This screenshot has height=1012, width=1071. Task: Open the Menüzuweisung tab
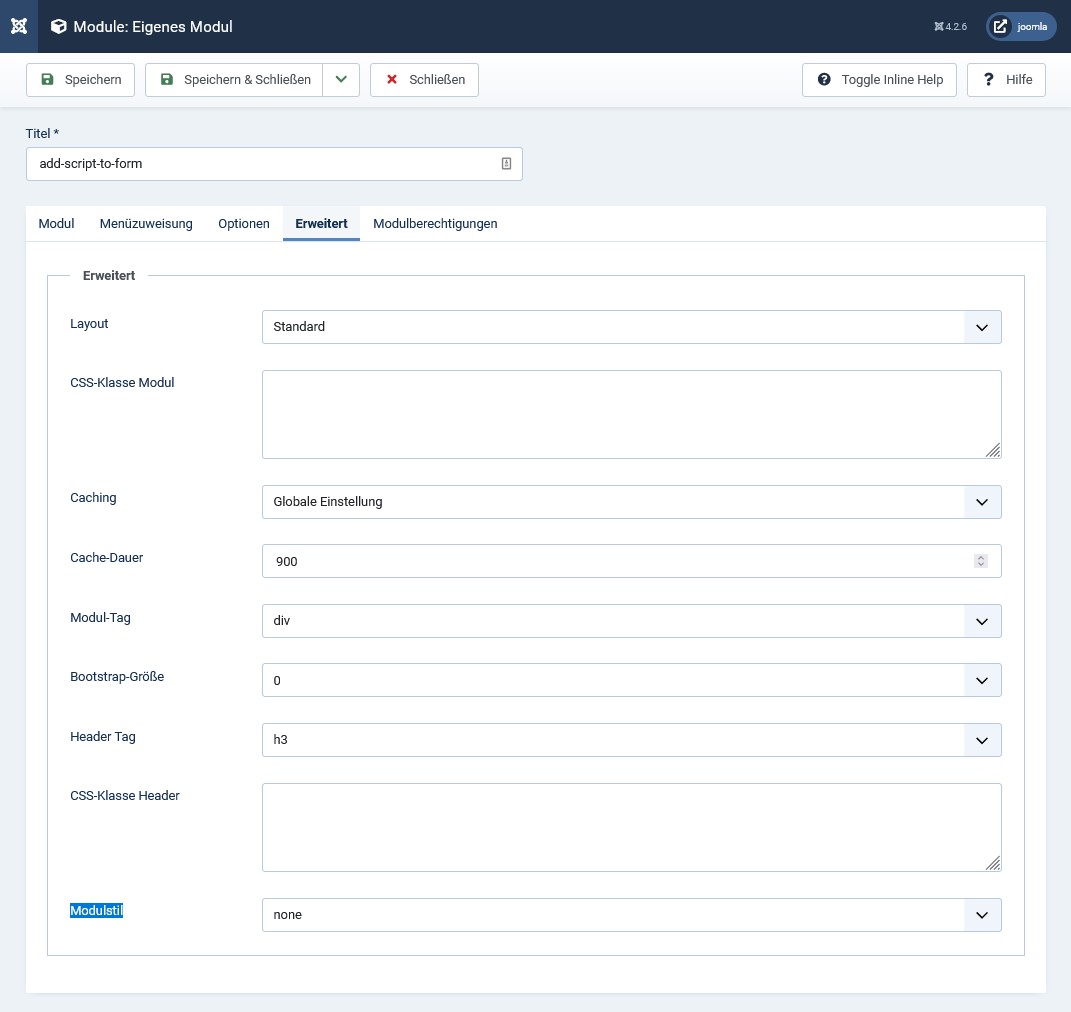[x=146, y=224]
